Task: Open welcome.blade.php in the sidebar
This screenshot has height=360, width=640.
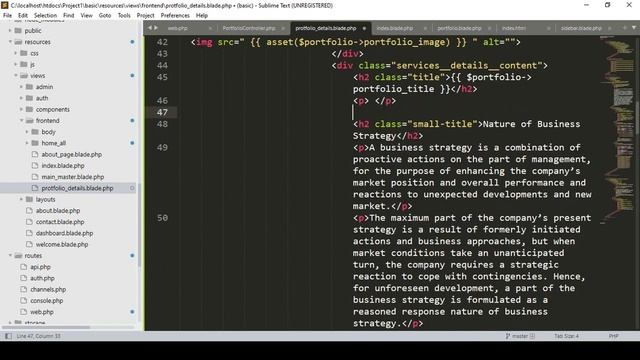Action: point(62,244)
